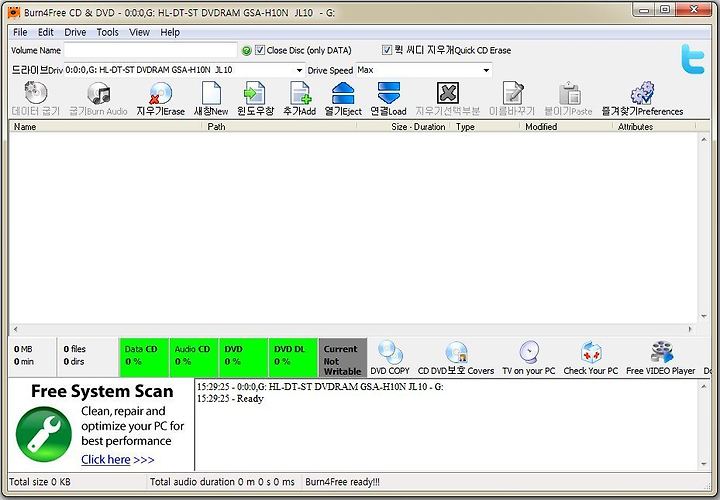This screenshot has width=720, height=500.
Task: Click the Data CD capacity bar
Action: coord(144,358)
